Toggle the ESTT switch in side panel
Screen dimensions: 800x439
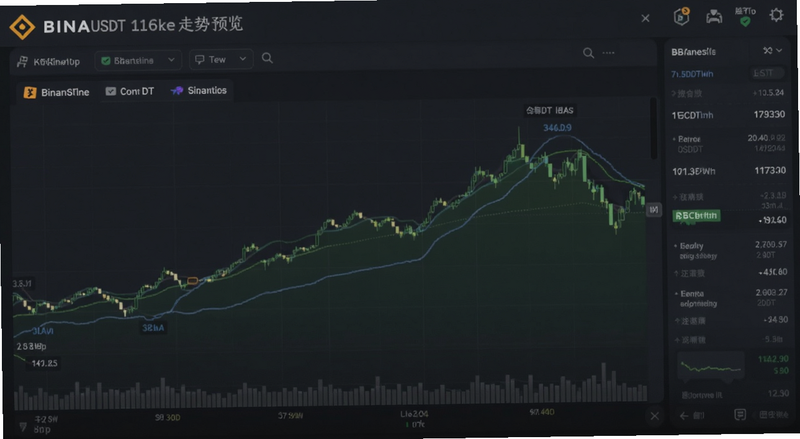tap(767, 73)
